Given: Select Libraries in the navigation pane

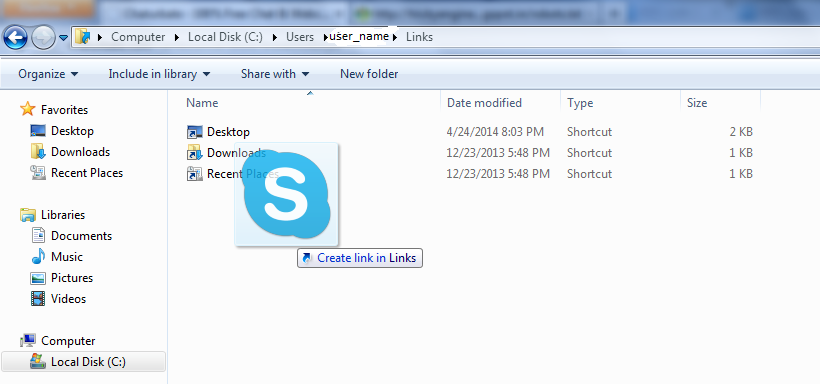Looking at the screenshot, I should click(63, 215).
